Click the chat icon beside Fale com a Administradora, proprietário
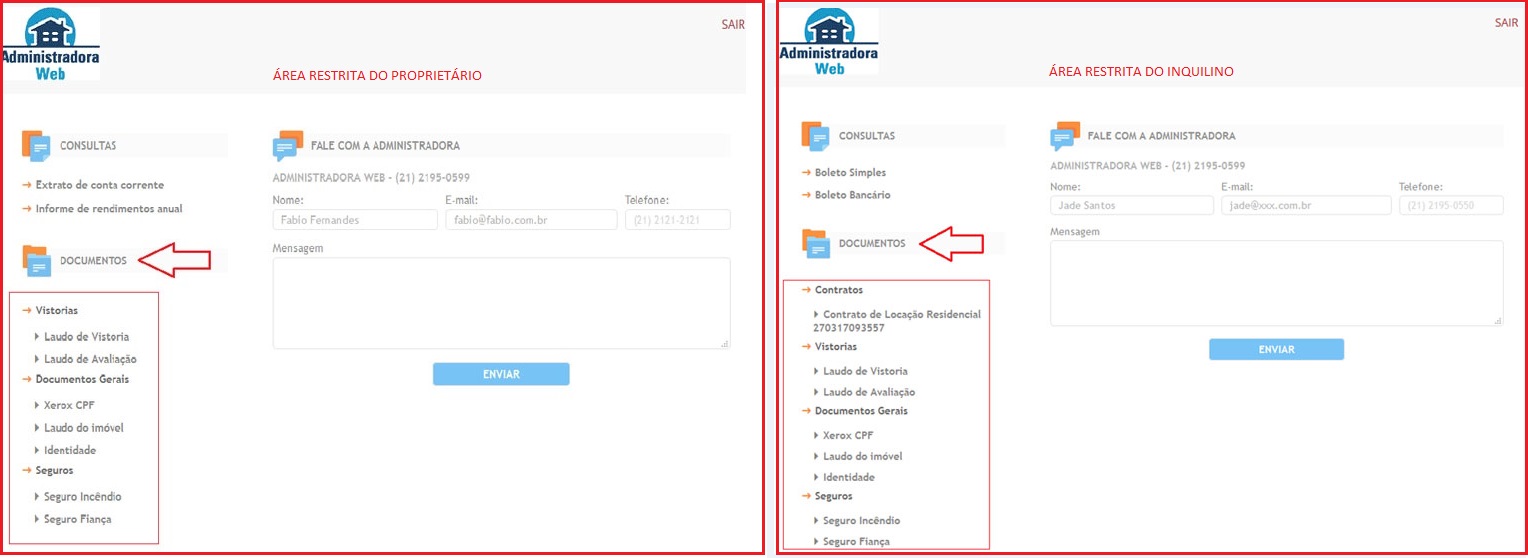The width and height of the screenshot is (1528, 558). click(x=288, y=146)
